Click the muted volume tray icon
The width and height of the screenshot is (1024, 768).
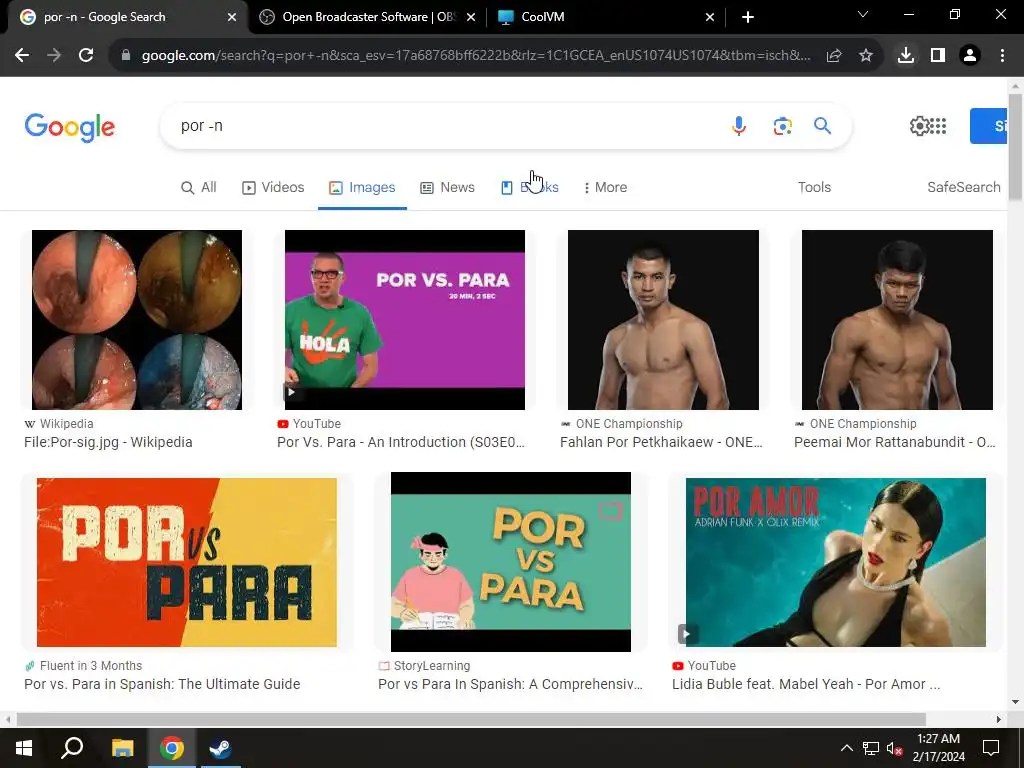[x=894, y=748]
